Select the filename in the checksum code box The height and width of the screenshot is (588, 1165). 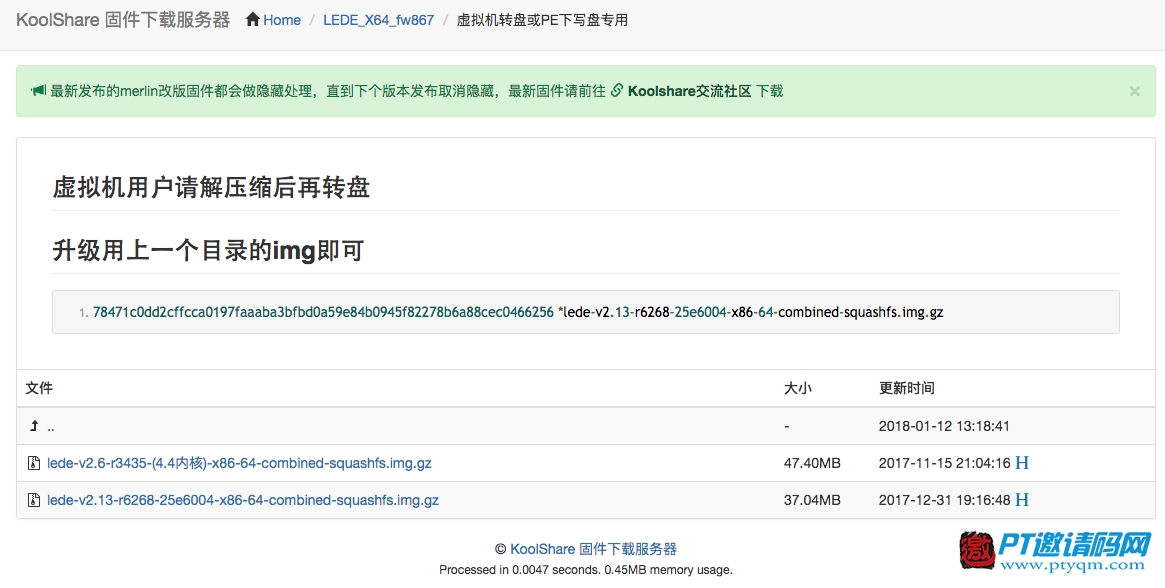click(753, 312)
